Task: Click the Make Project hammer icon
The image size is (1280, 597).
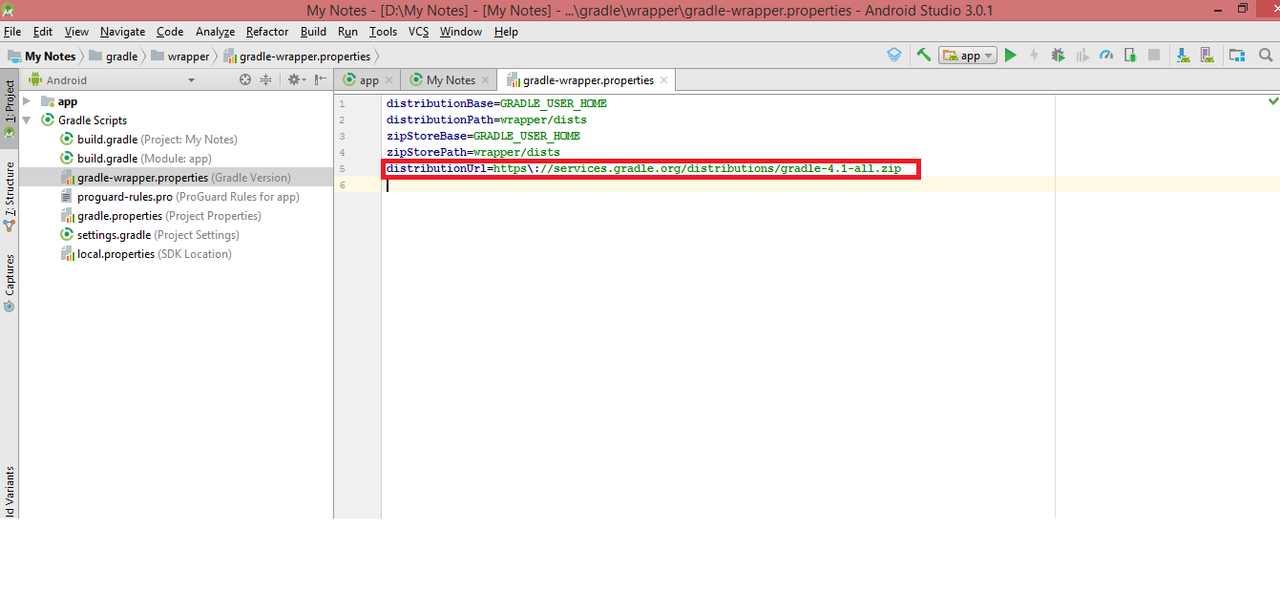Action: point(923,56)
